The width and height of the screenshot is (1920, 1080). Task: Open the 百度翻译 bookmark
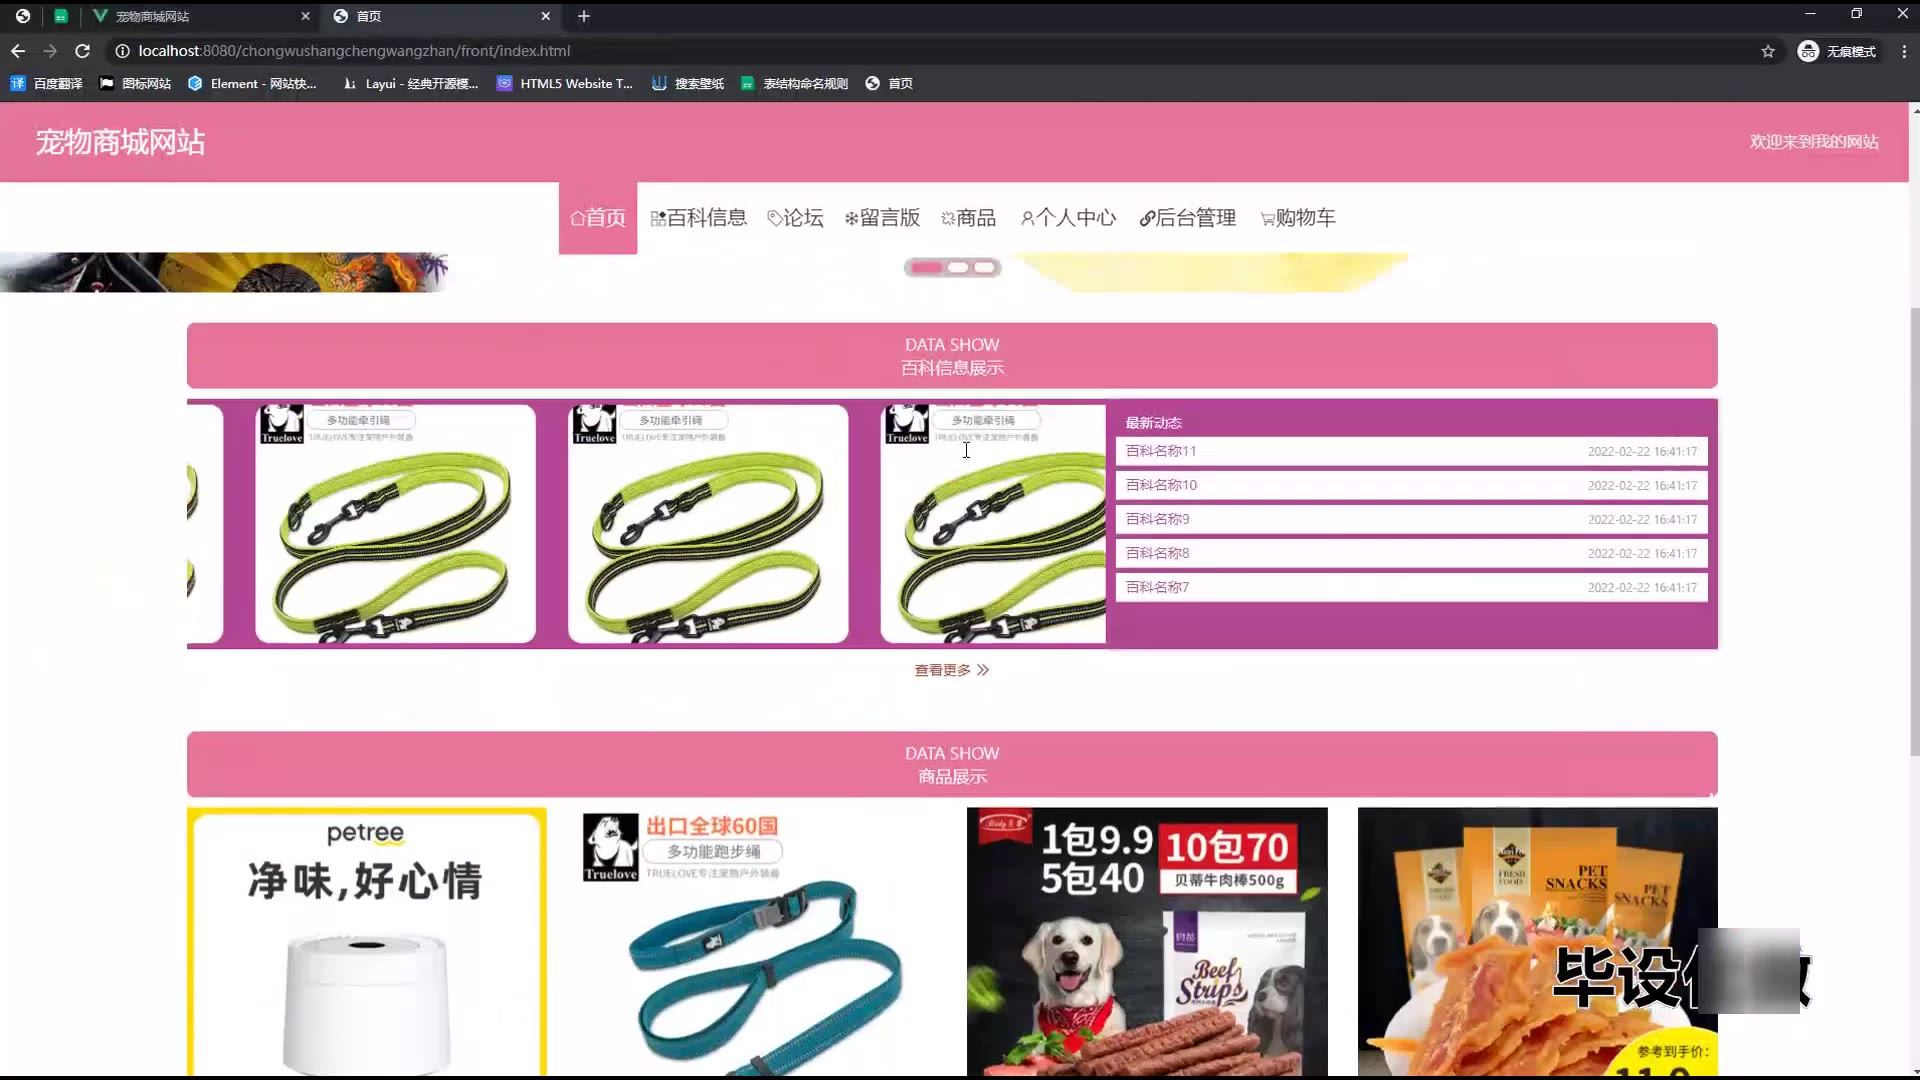46,83
